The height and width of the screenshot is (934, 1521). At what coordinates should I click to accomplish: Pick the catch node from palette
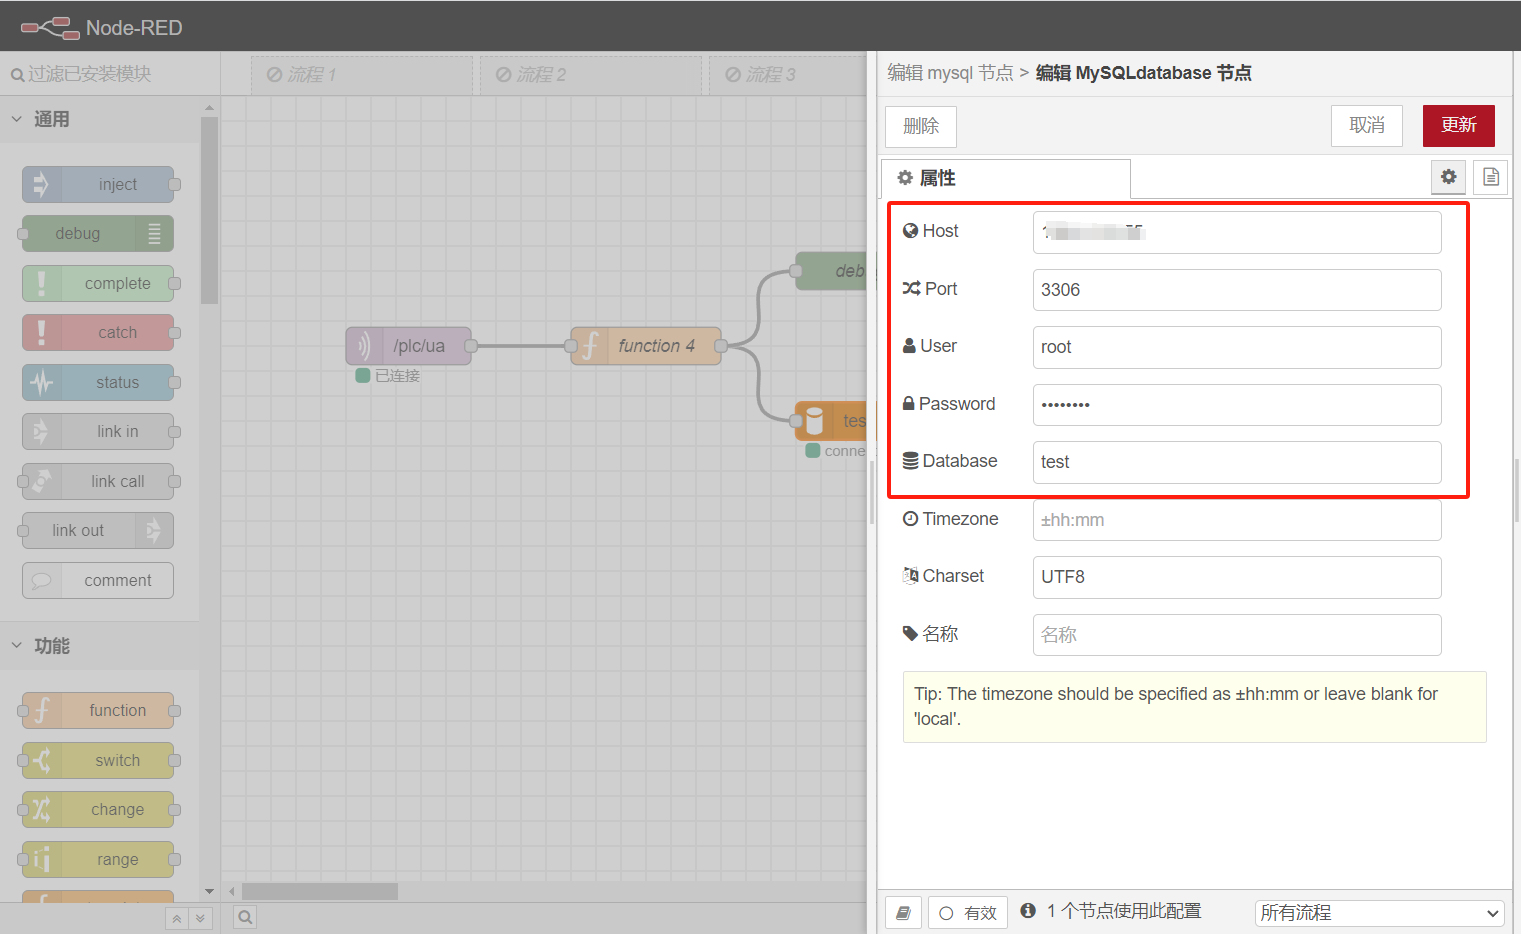[x=98, y=333]
